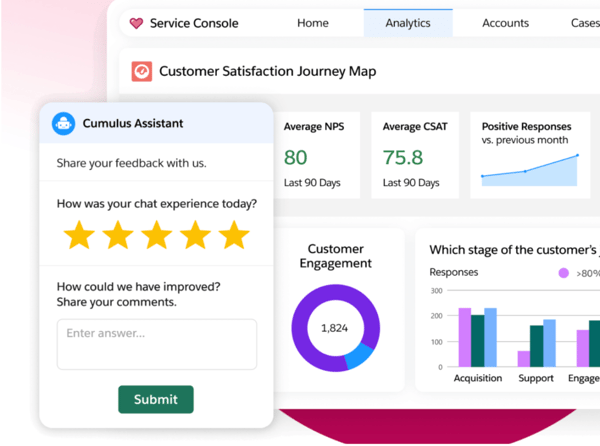Screen dimensions: 600x446
Task: Click the 1,824 engagement total
Action: point(334,328)
